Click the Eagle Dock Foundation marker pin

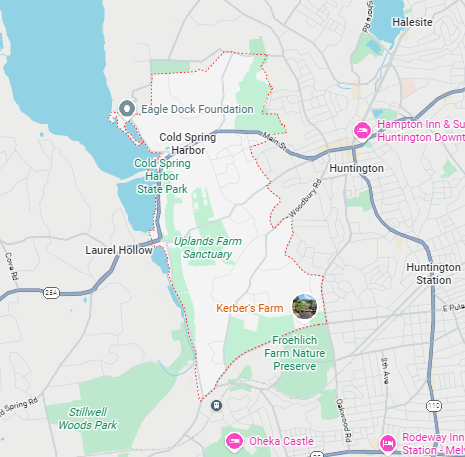[x=127, y=110]
